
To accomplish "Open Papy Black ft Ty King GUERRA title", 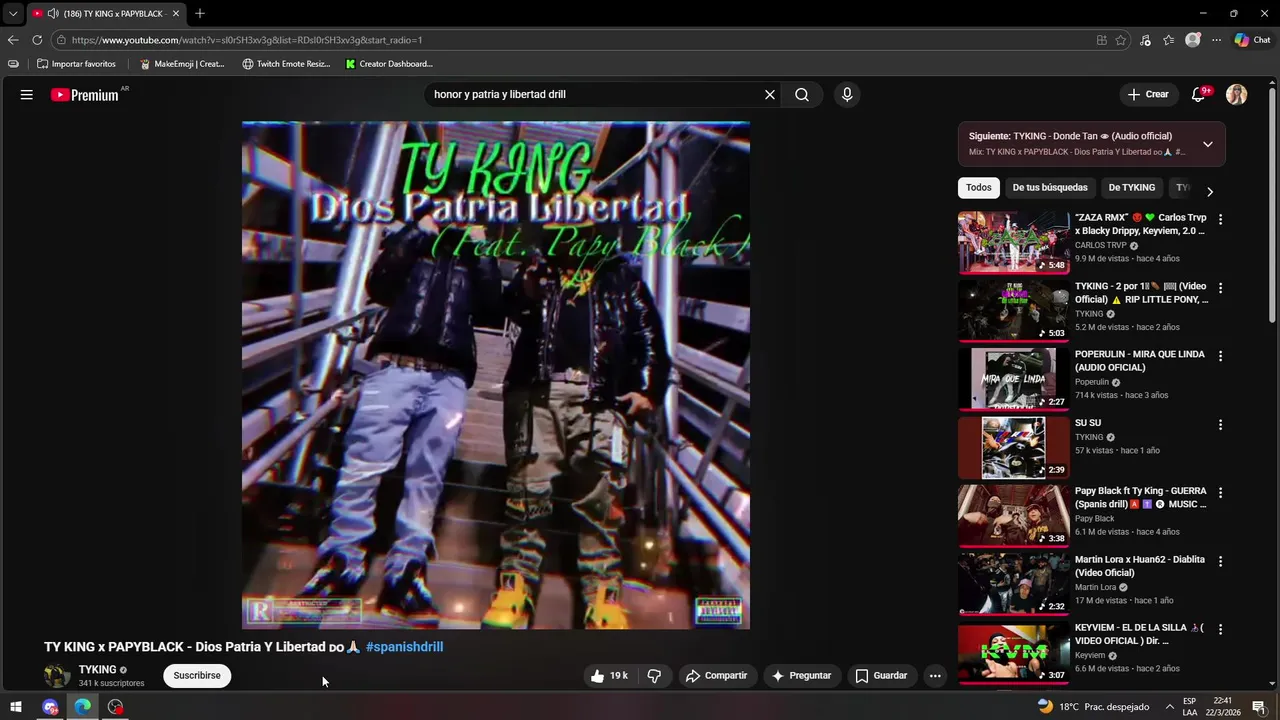I will 1141,498.
